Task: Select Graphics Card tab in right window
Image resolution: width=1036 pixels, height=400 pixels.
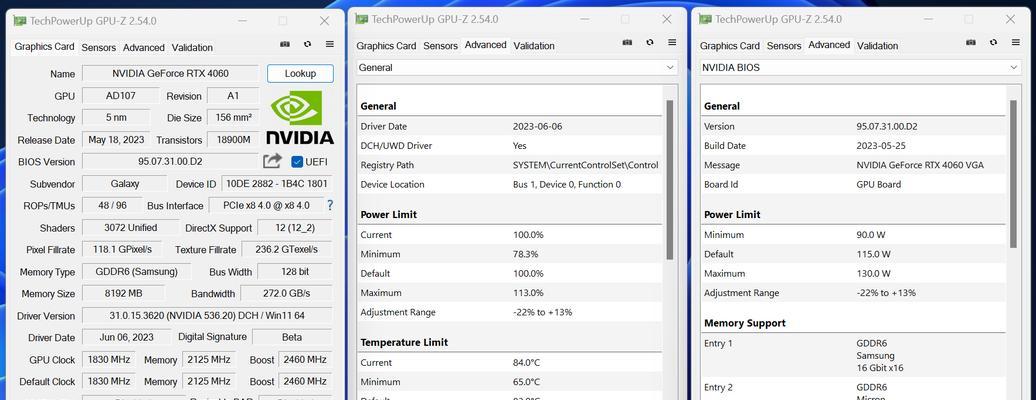Action: (730, 46)
